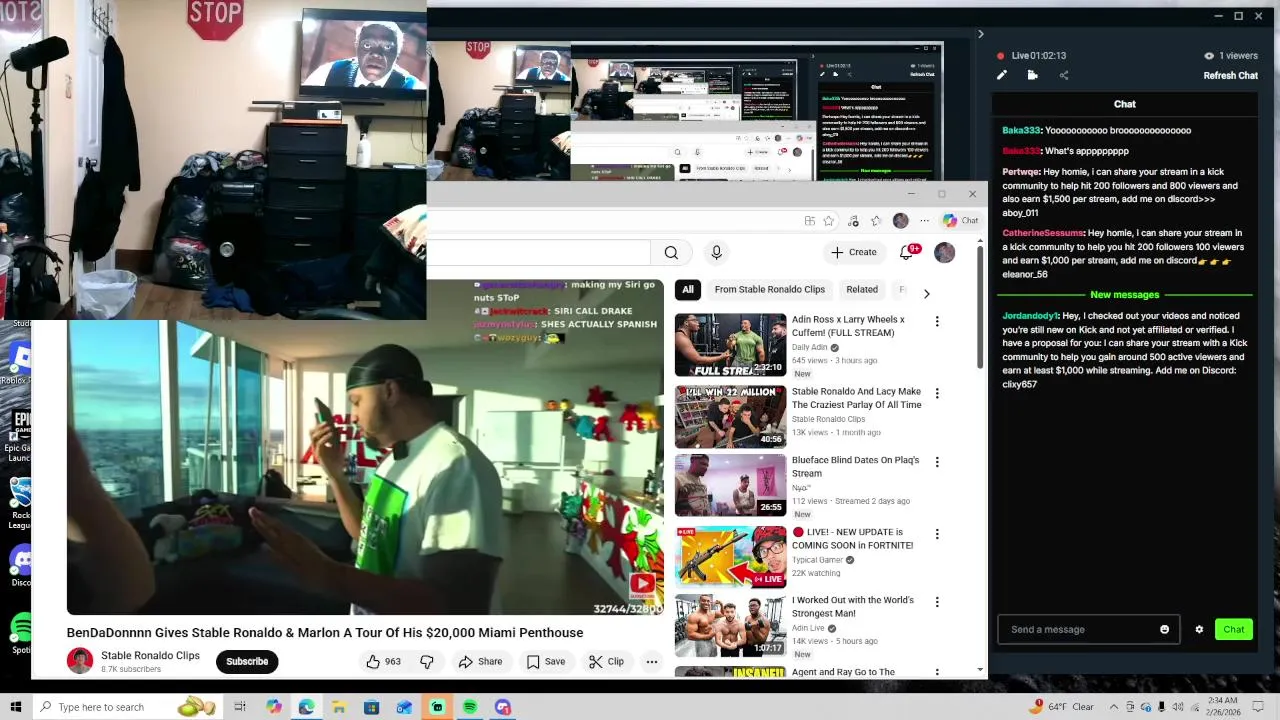Screen dimensions: 1280x720
Task: Click the folder icon in stream panel
Action: (1032, 75)
